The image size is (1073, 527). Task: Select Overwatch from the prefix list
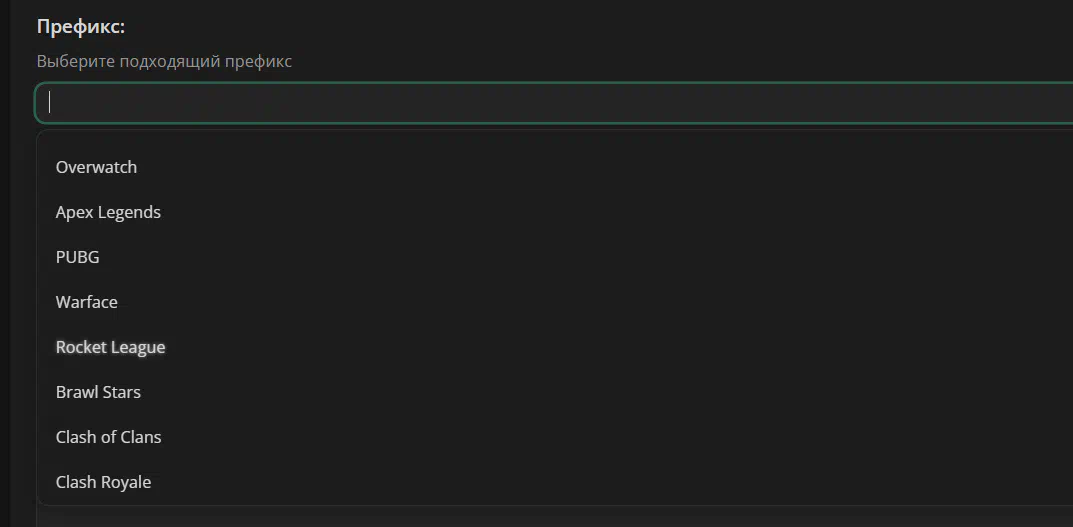coord(96,167)
